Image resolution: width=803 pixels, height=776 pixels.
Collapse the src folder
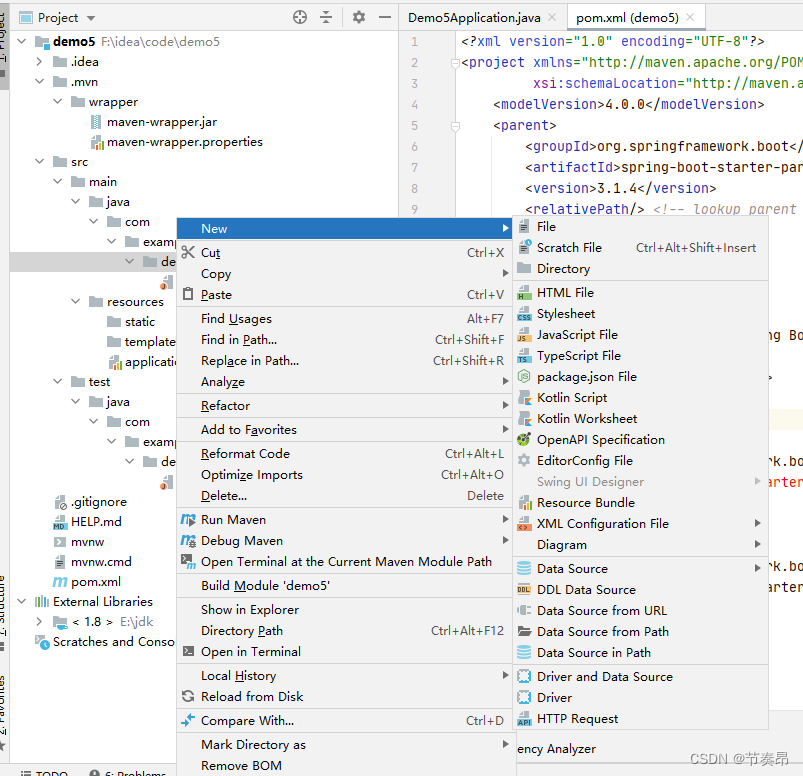(x=39, y=161)
